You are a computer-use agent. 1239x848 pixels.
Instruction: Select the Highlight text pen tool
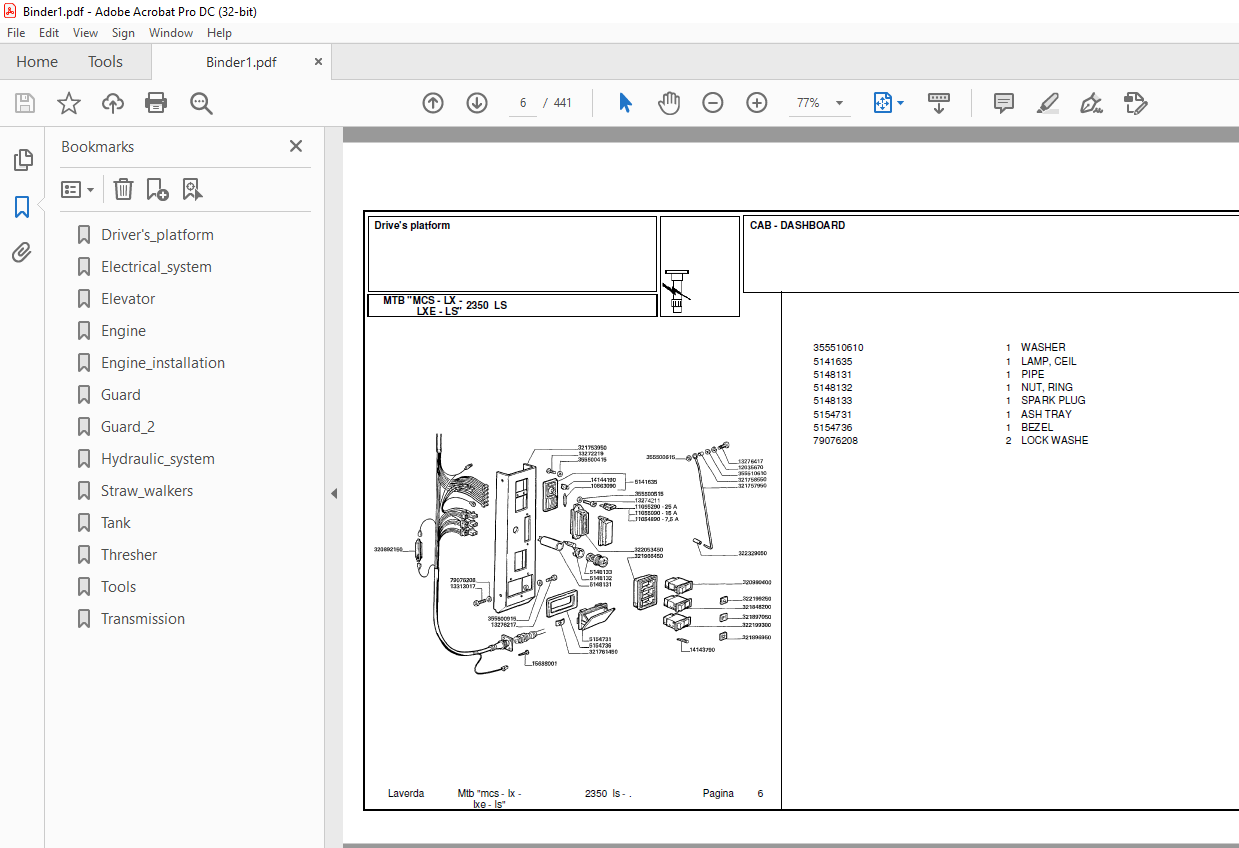tap(1047, 103)
